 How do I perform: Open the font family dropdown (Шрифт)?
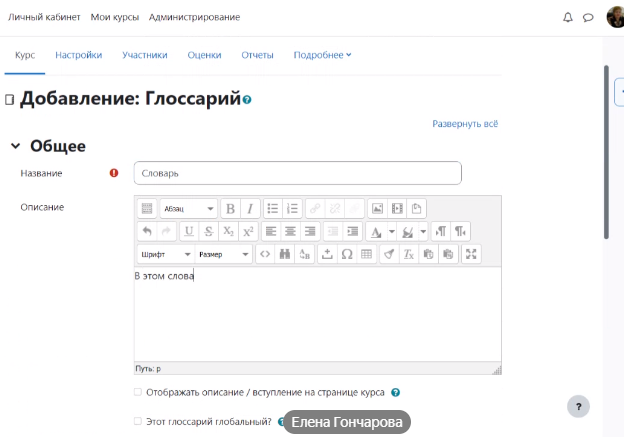(164, 254)
